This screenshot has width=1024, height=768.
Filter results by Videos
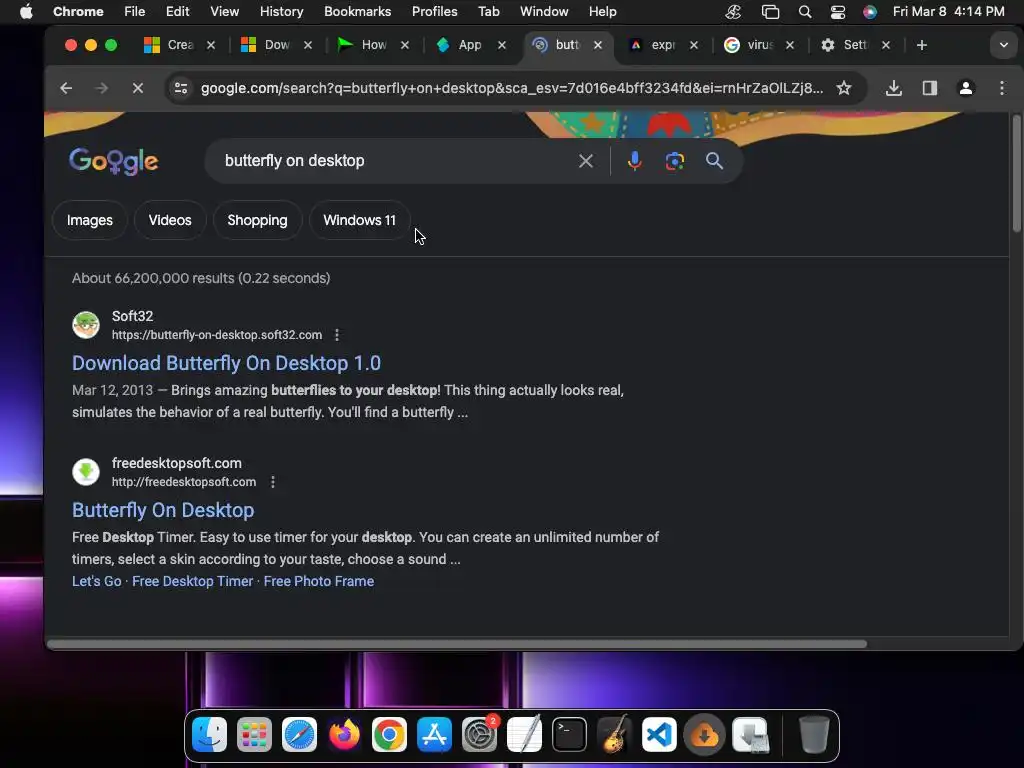[x=170, y=220]
